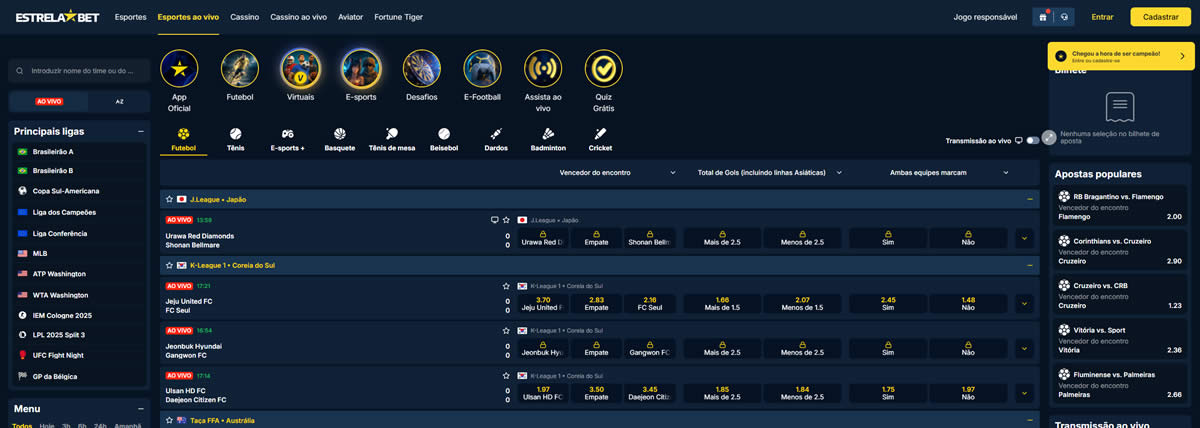
Task: Expand more markets for Jeju United FC
Action: point(1023,304)
